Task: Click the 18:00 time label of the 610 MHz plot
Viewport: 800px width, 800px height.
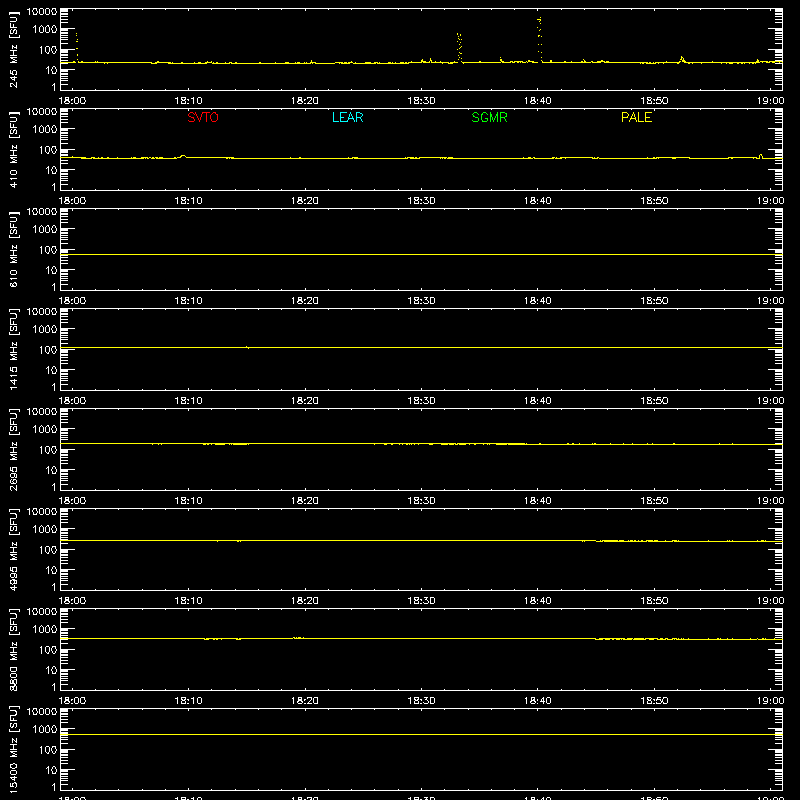Action: (72, 301)
